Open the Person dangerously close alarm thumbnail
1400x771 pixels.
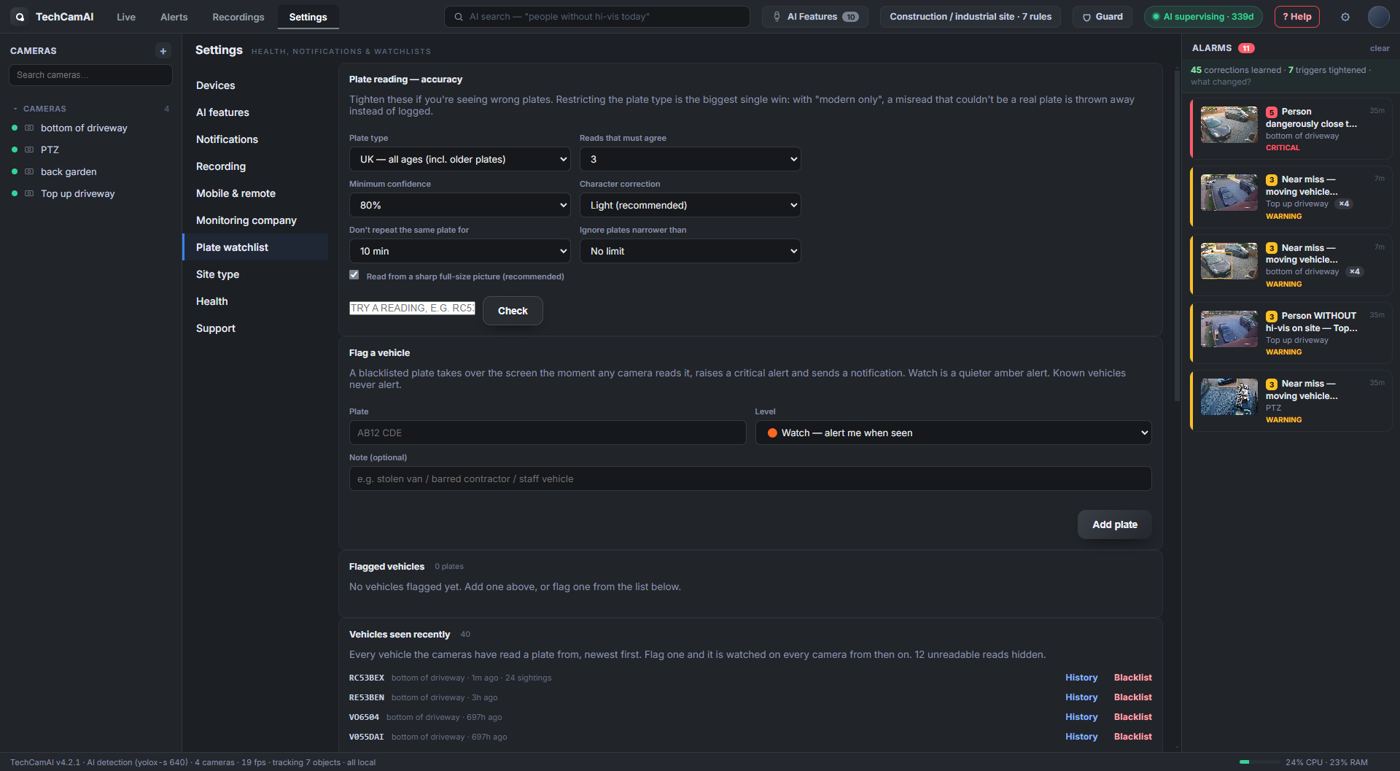coord(1229,125)
